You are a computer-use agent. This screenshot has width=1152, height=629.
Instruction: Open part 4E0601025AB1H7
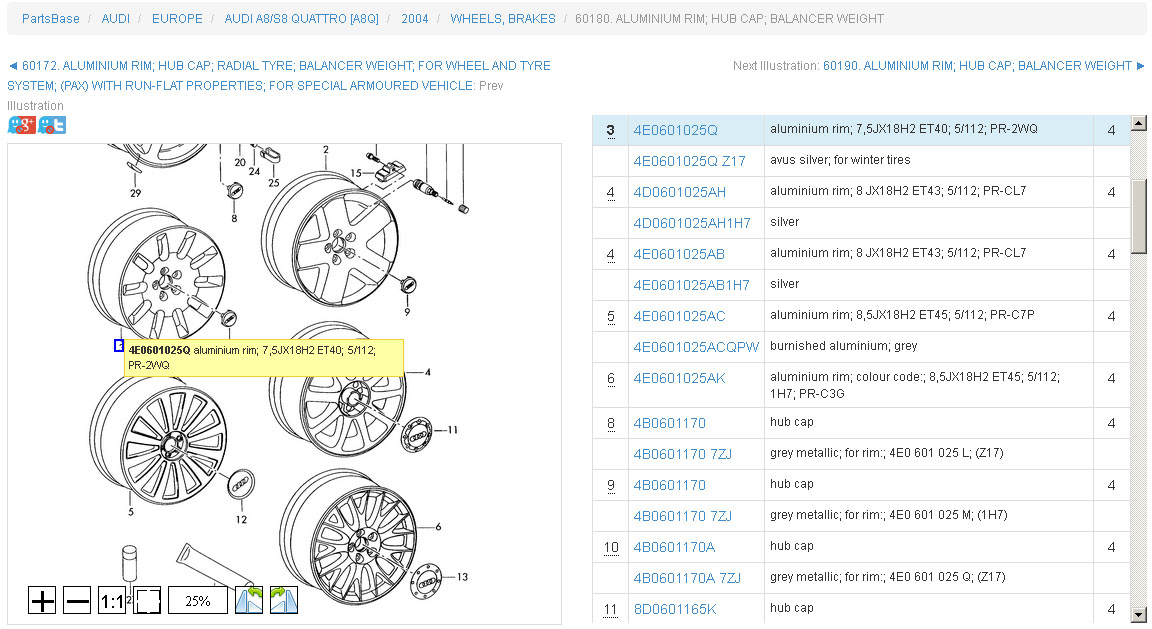tap(691, 285)
